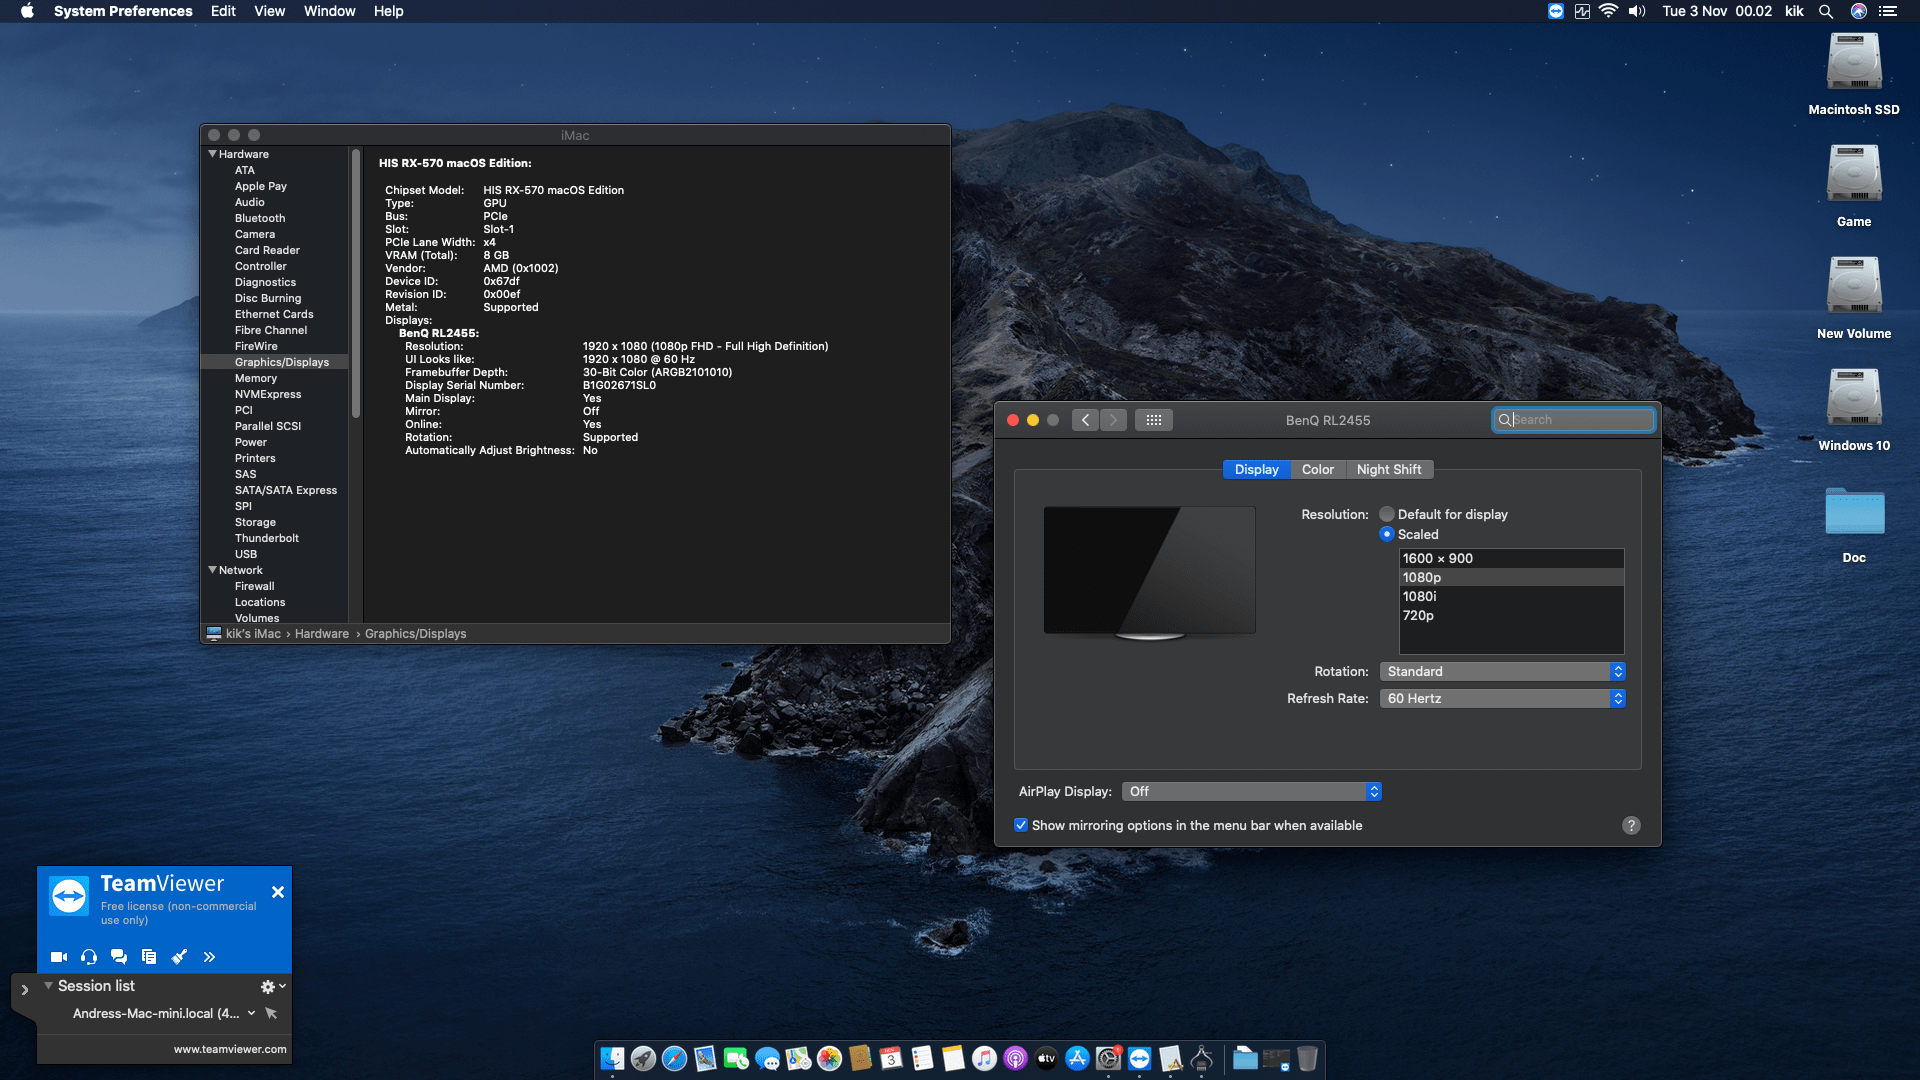
Task: Open the View menu
Action: (269, 11)
